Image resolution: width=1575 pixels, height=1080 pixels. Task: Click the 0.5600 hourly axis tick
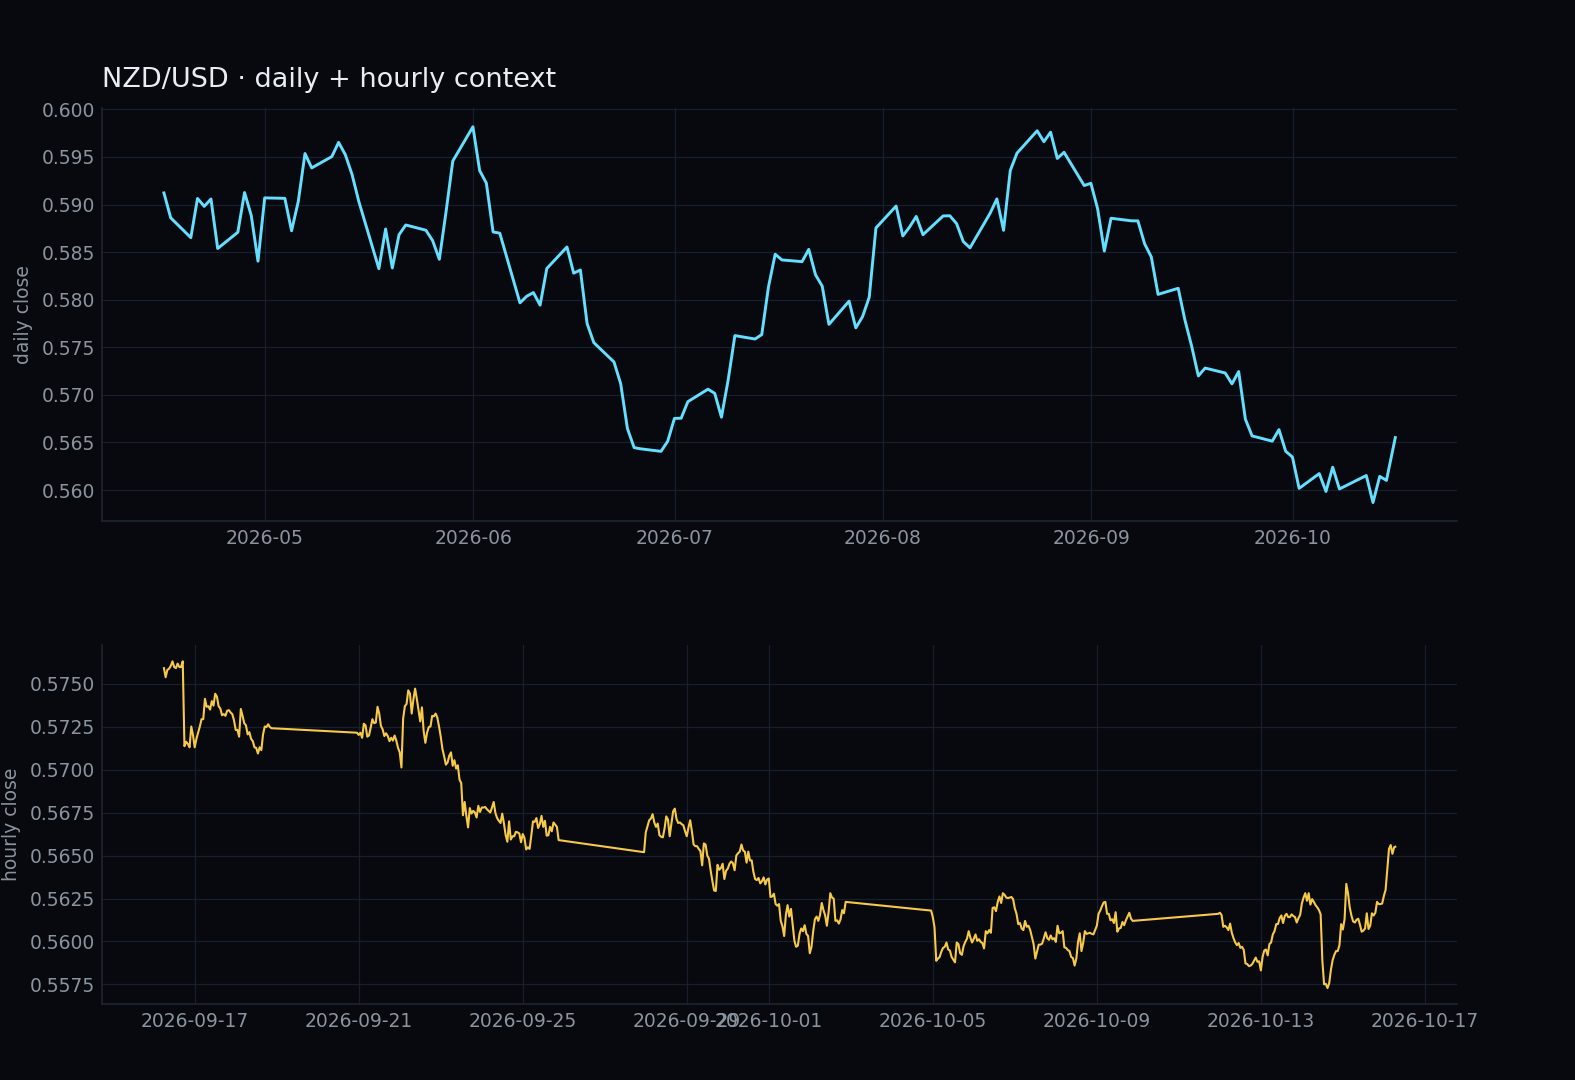click(62, 943)
